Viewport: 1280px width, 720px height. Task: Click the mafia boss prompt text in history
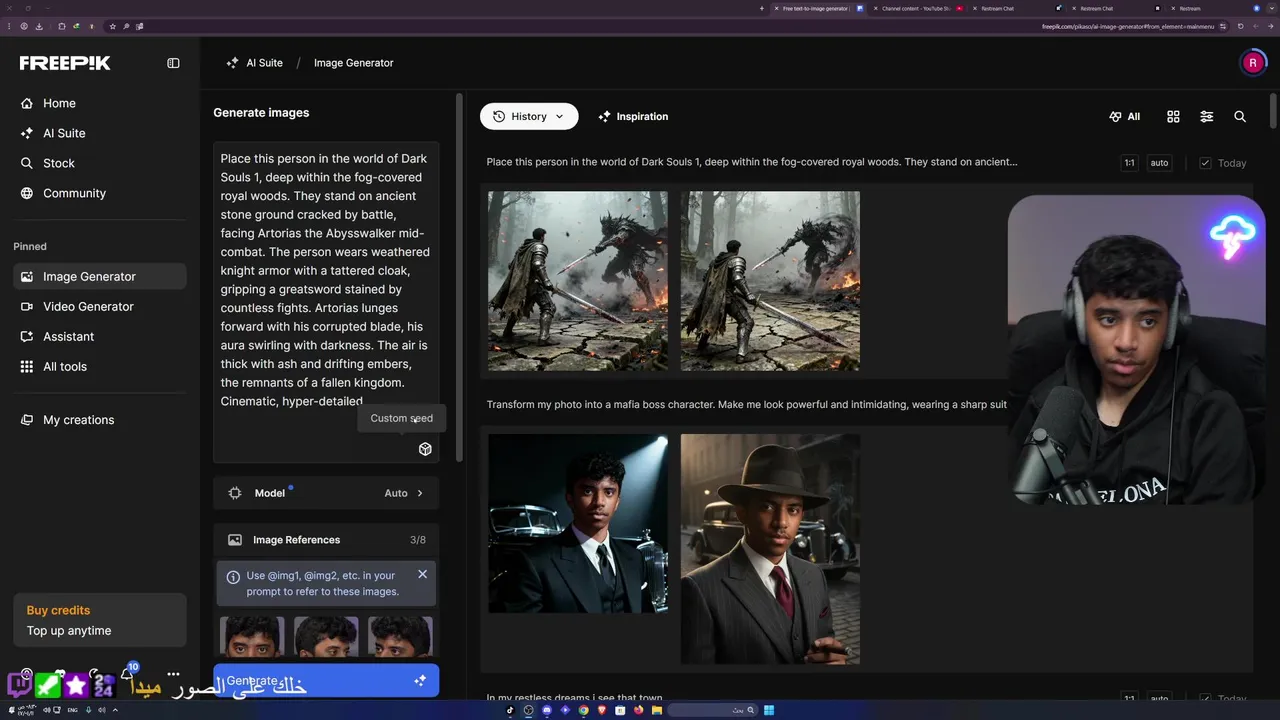(746, 405)
